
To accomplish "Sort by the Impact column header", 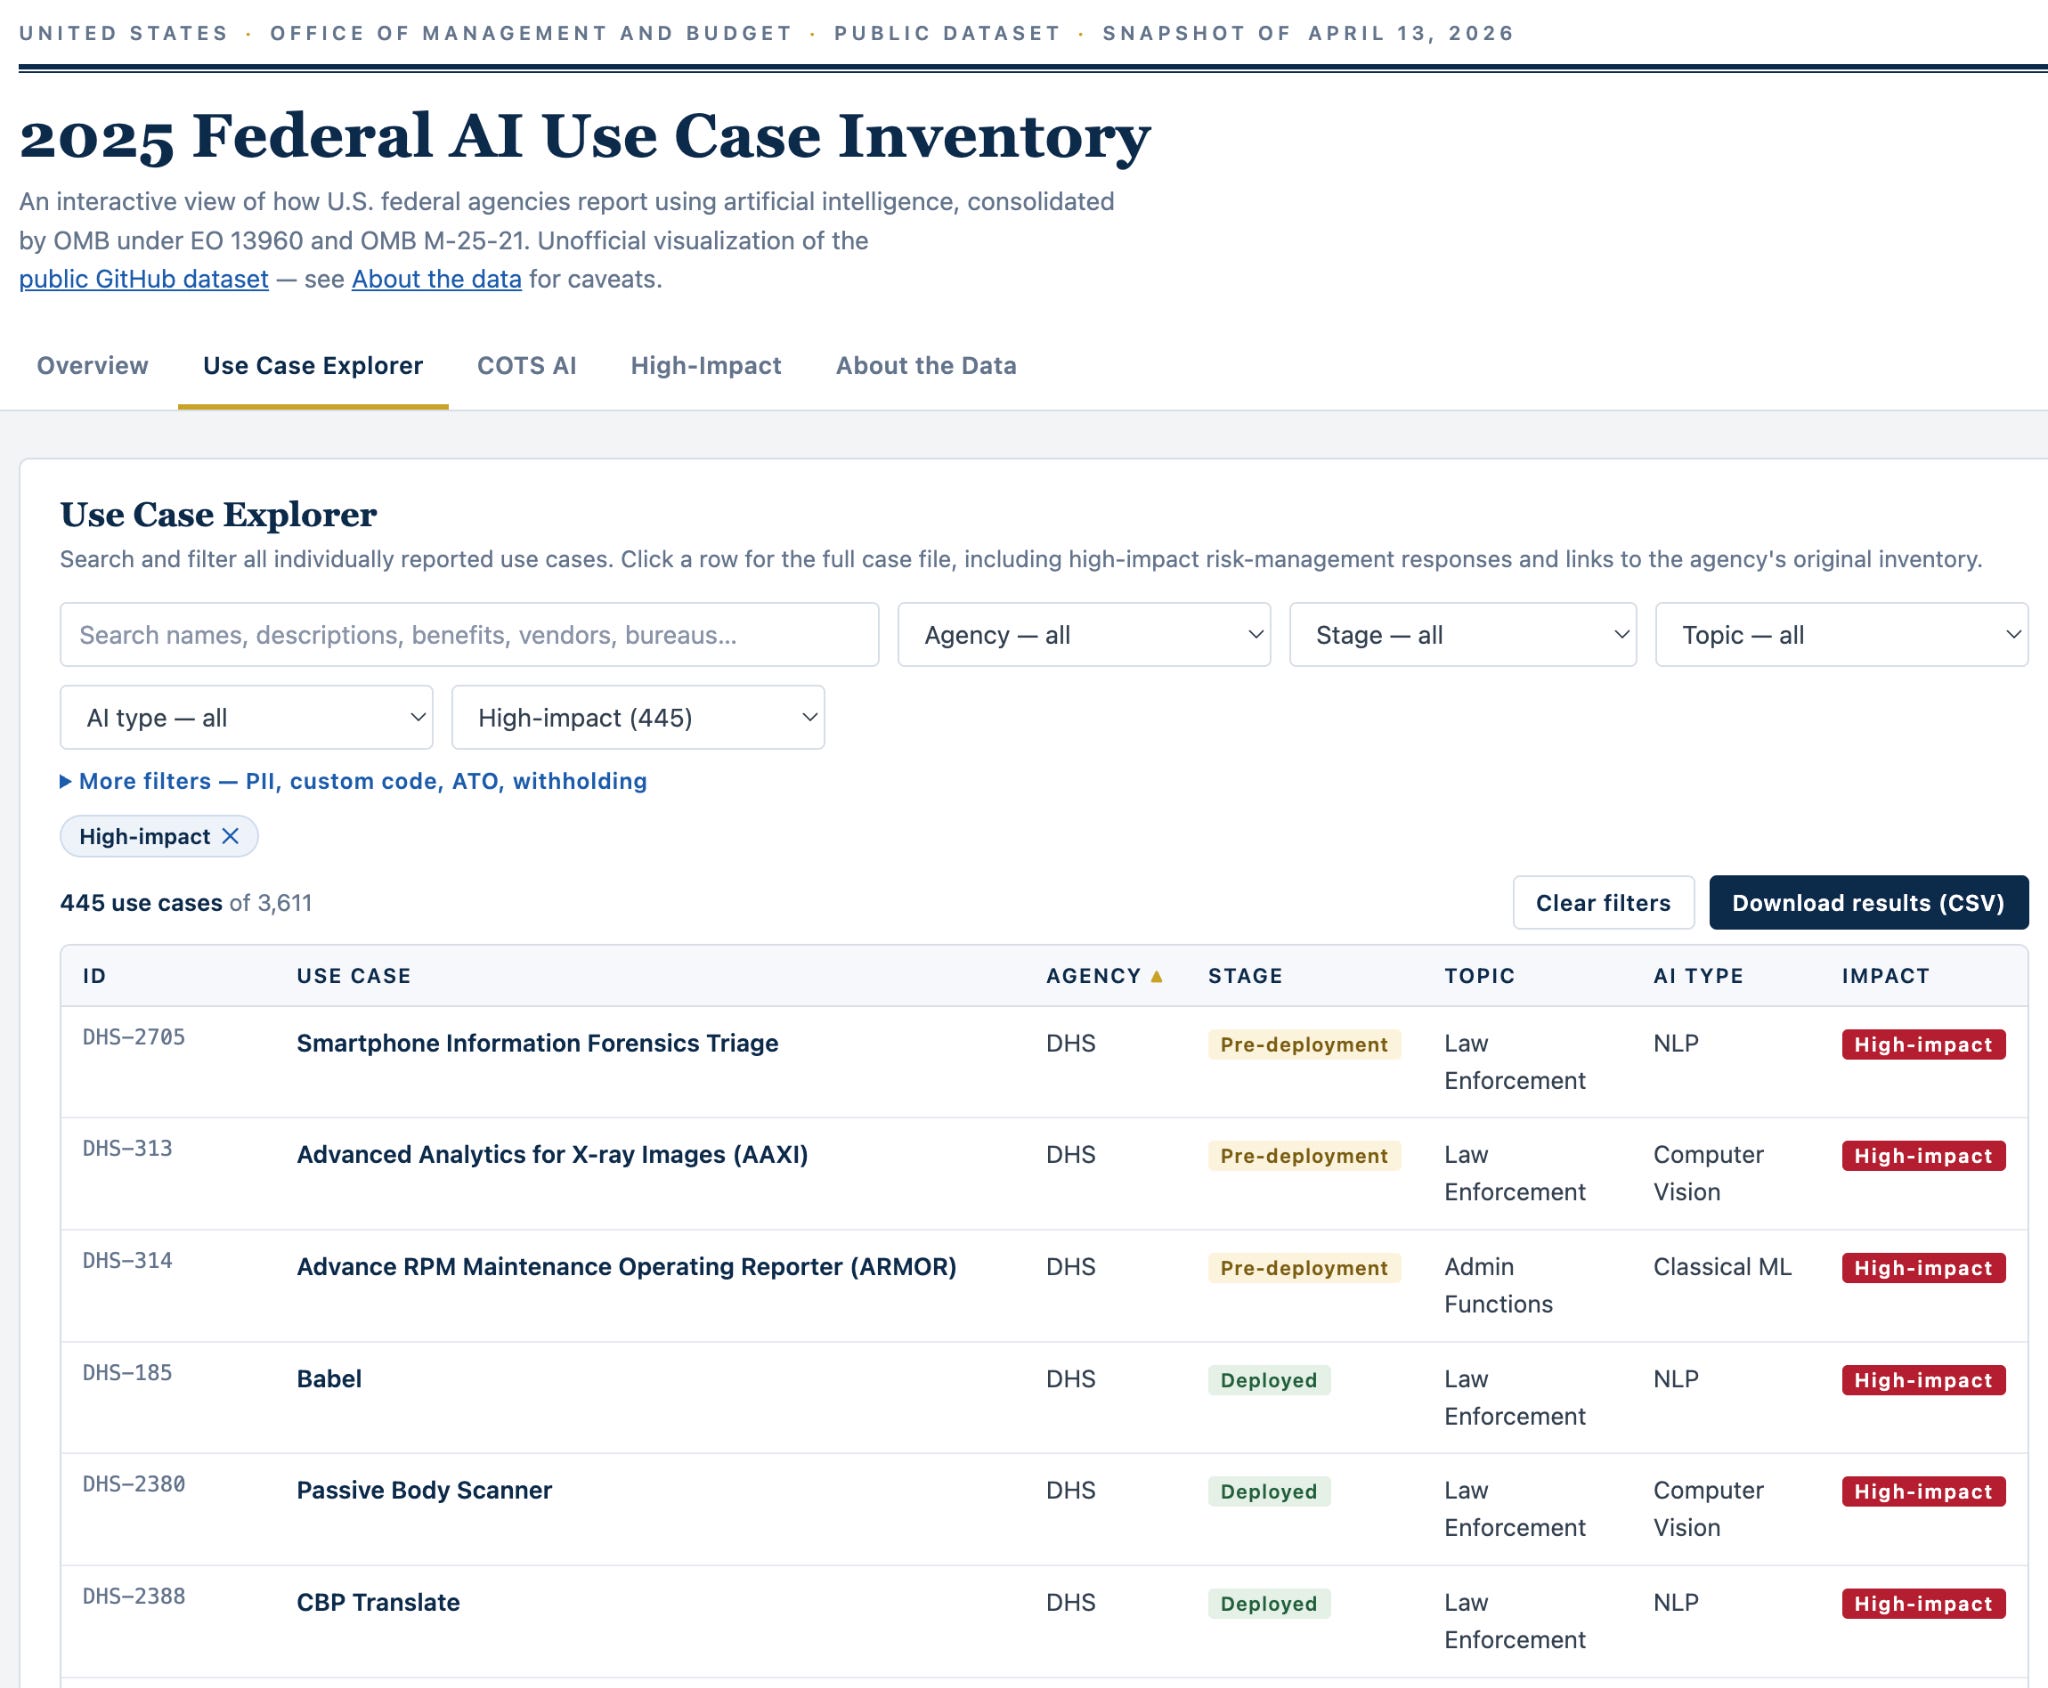I will (1886, 976).
